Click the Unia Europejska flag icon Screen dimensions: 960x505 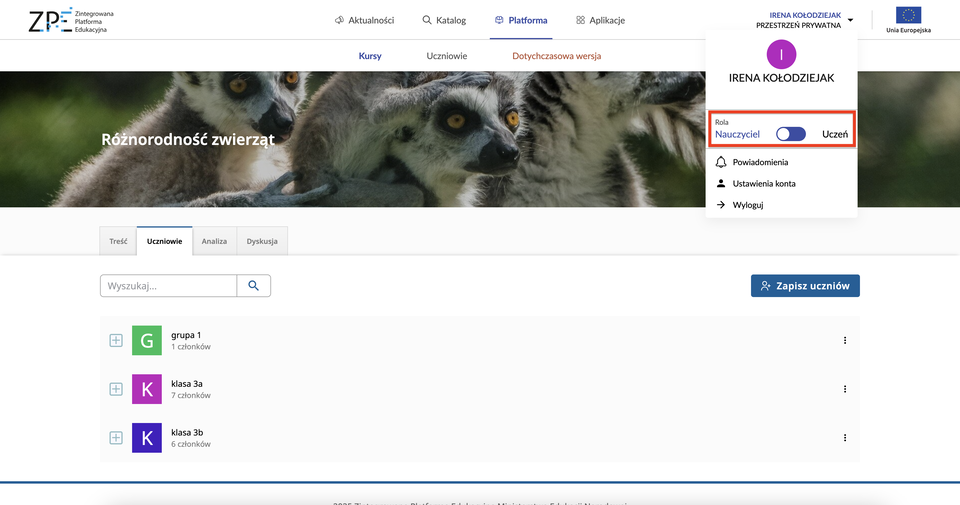click(909, 15)
